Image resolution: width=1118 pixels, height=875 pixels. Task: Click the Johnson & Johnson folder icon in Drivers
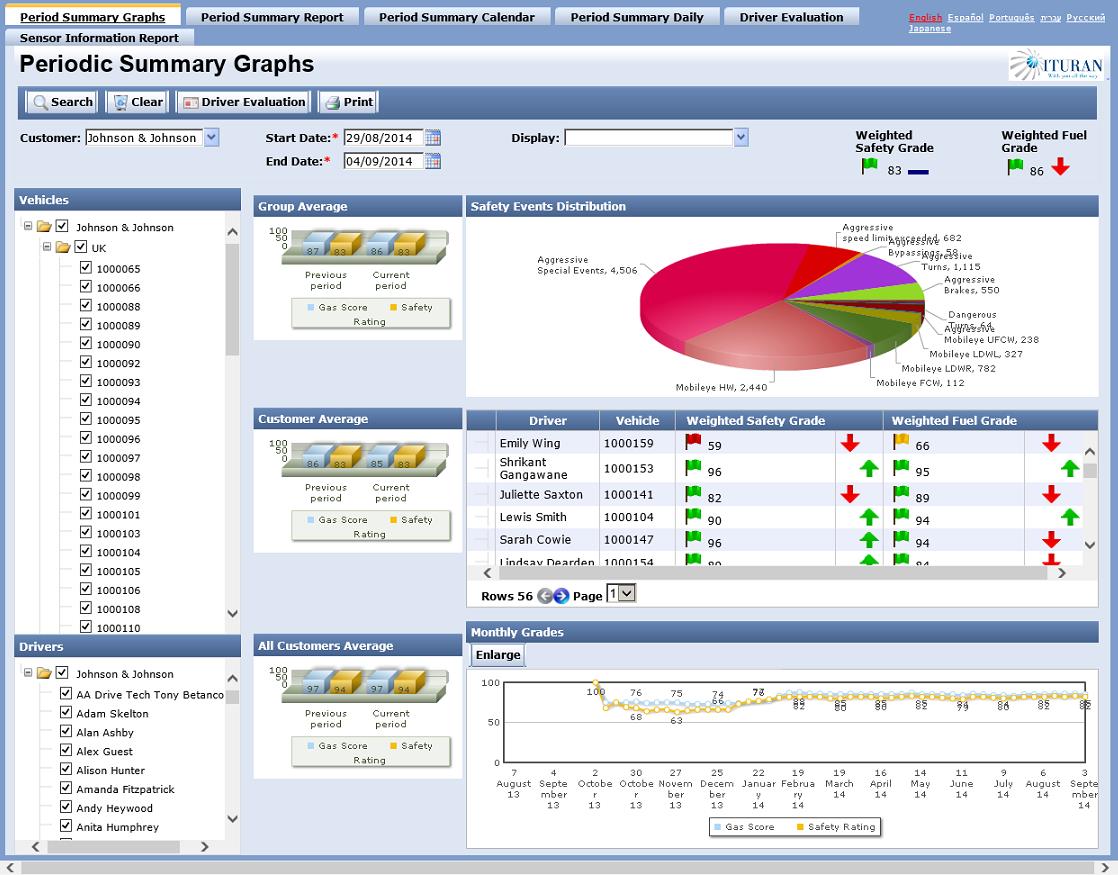click(x=44, y=673)
